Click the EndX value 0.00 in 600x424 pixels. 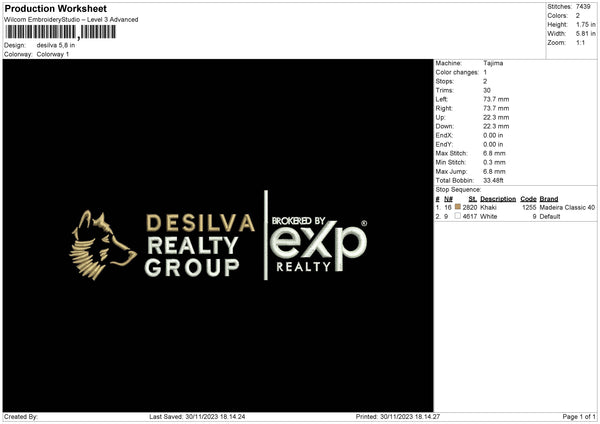[493, 135]
